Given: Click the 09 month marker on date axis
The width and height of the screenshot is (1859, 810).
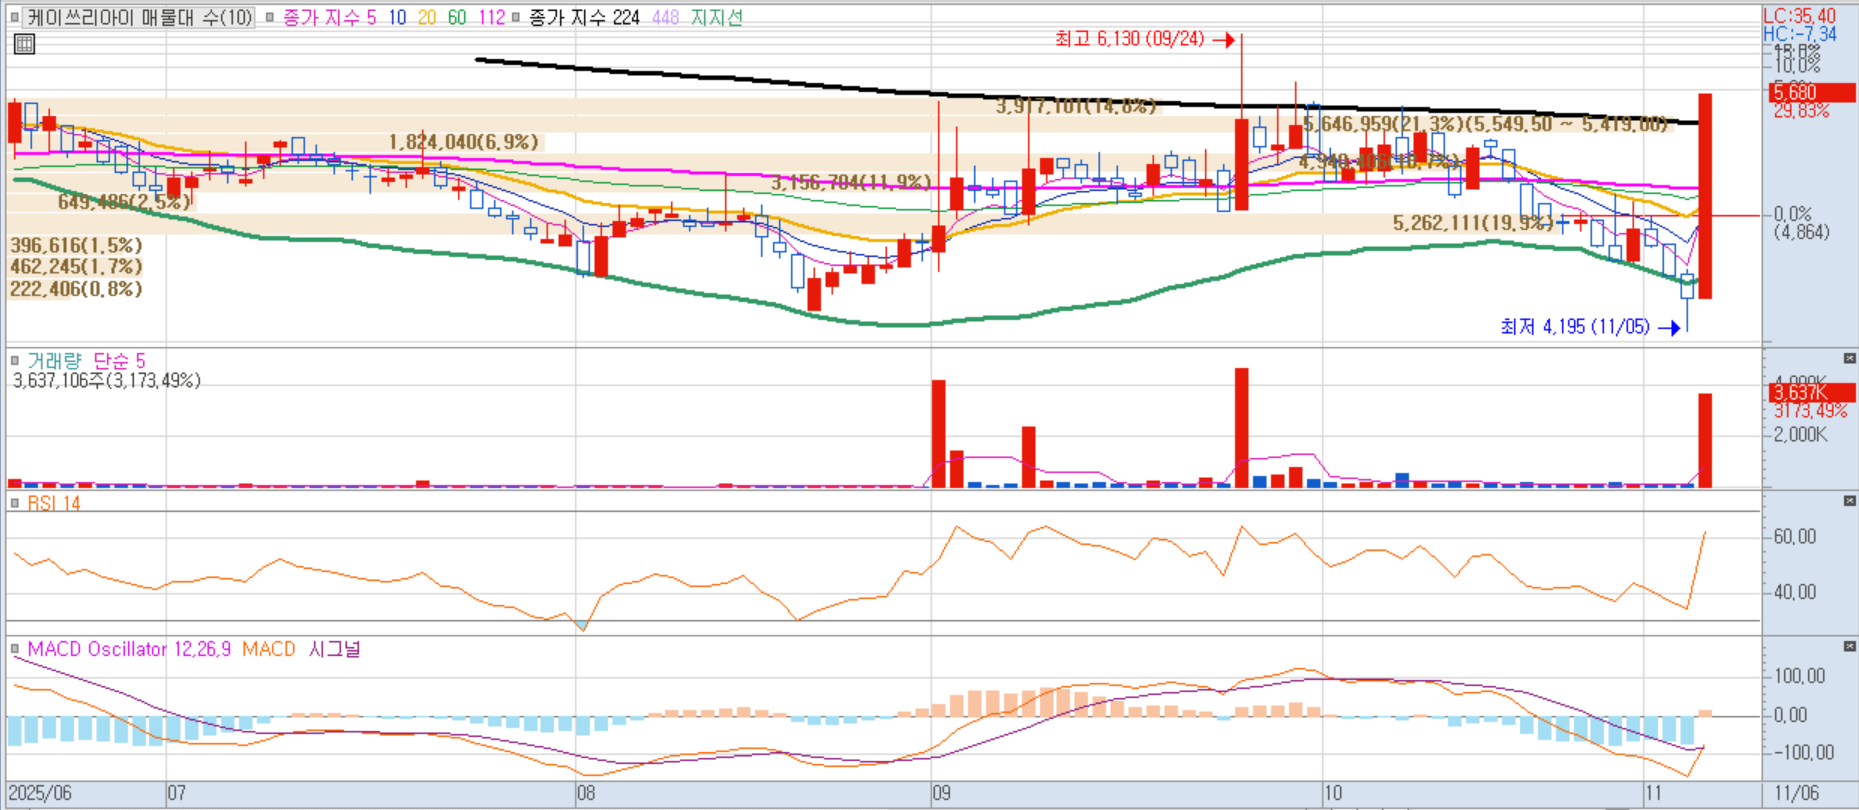Looking at the screenshot, I should pos(942,793).
